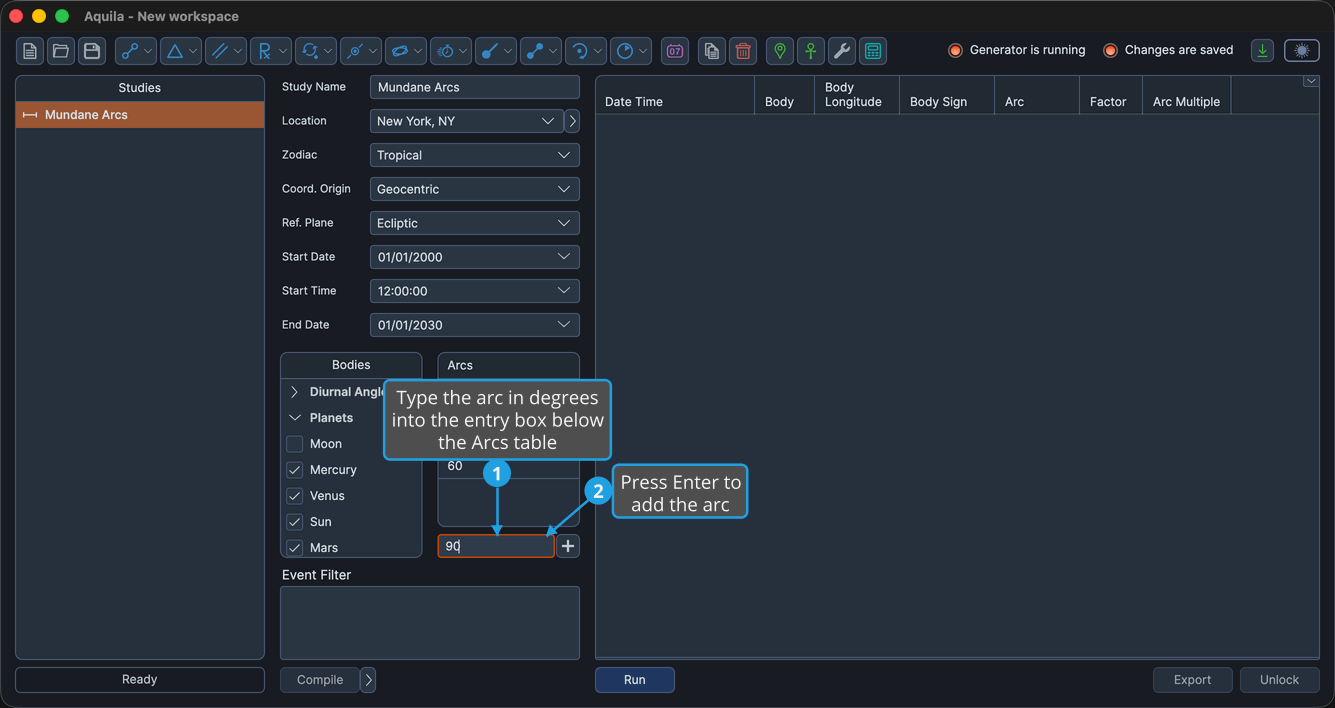Screen dimensions: 1335x708
Task: Open the teal calculator icon
Action: pyautogui.click(x=873, y=51)
